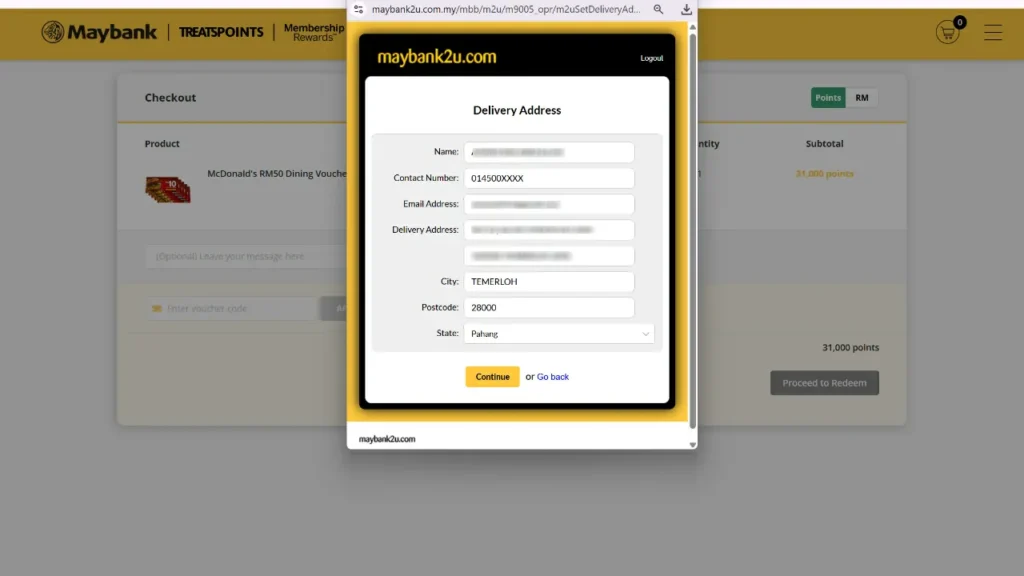Image resolution: width=1024 pixels, height=576 pixels.
Task: Click the optional message input field
Action: (x=246, y=256)
